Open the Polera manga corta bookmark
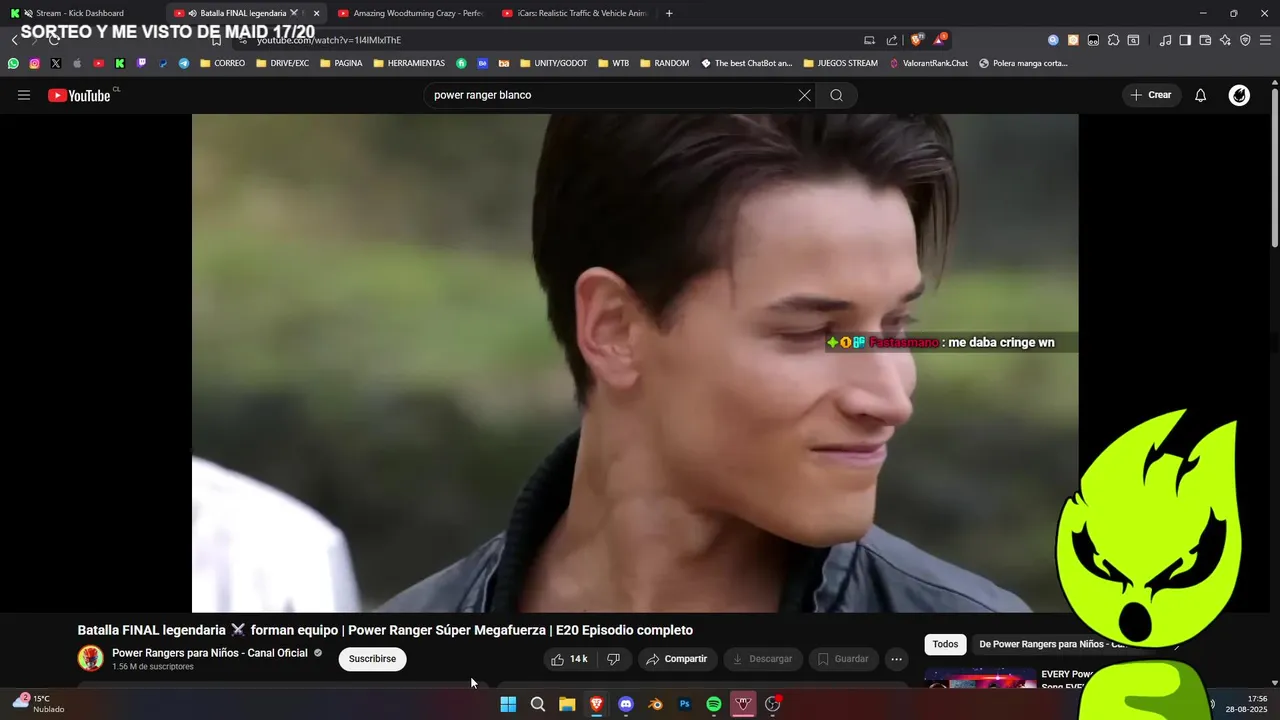The image size is (1280, 720). pyautogui.click(x=1023, y=63)
